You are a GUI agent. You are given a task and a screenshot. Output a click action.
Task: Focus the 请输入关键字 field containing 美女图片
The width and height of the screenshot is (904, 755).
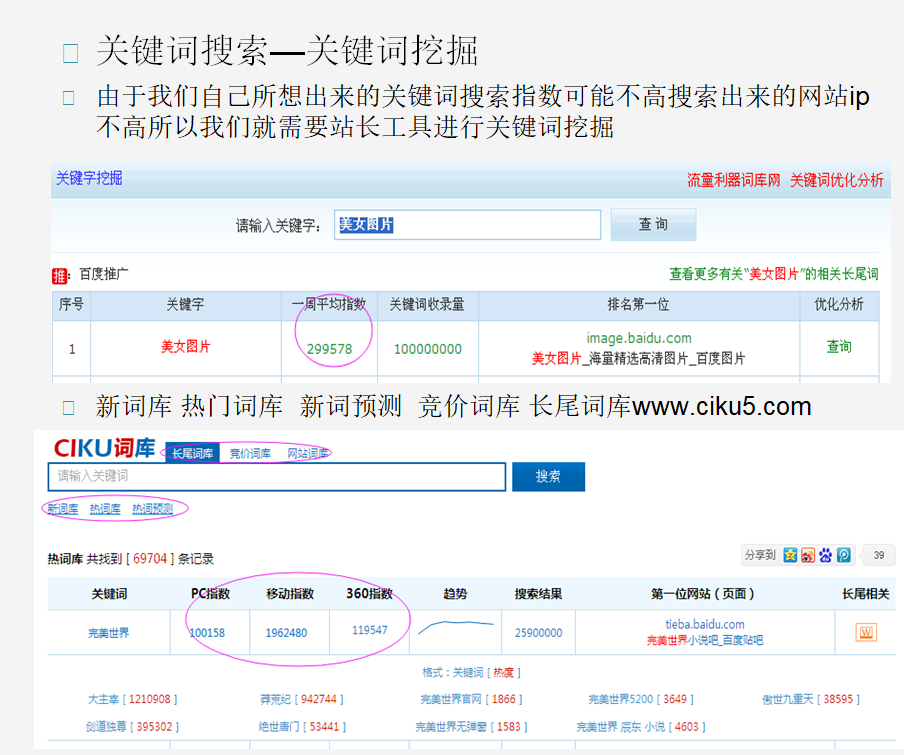pos(468,224)
